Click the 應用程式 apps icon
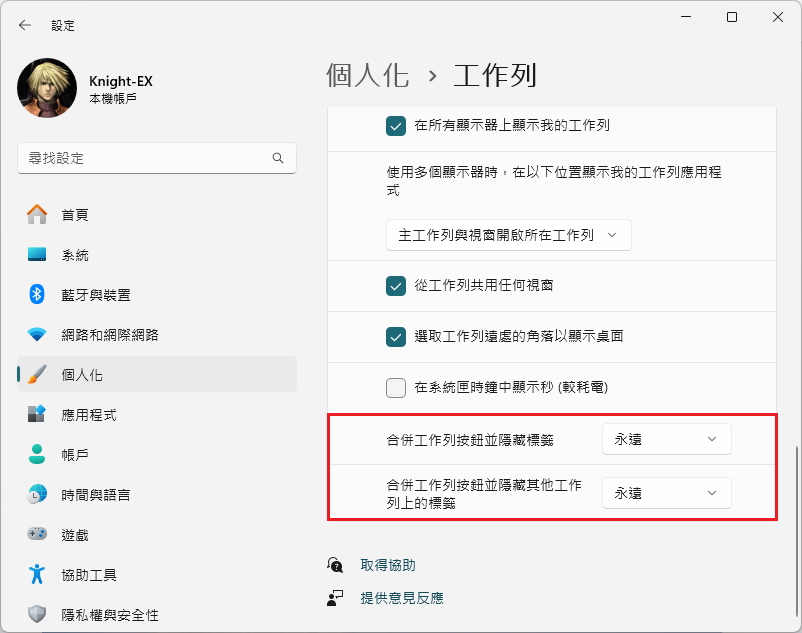The image size is (802, 633). [37, 414]
